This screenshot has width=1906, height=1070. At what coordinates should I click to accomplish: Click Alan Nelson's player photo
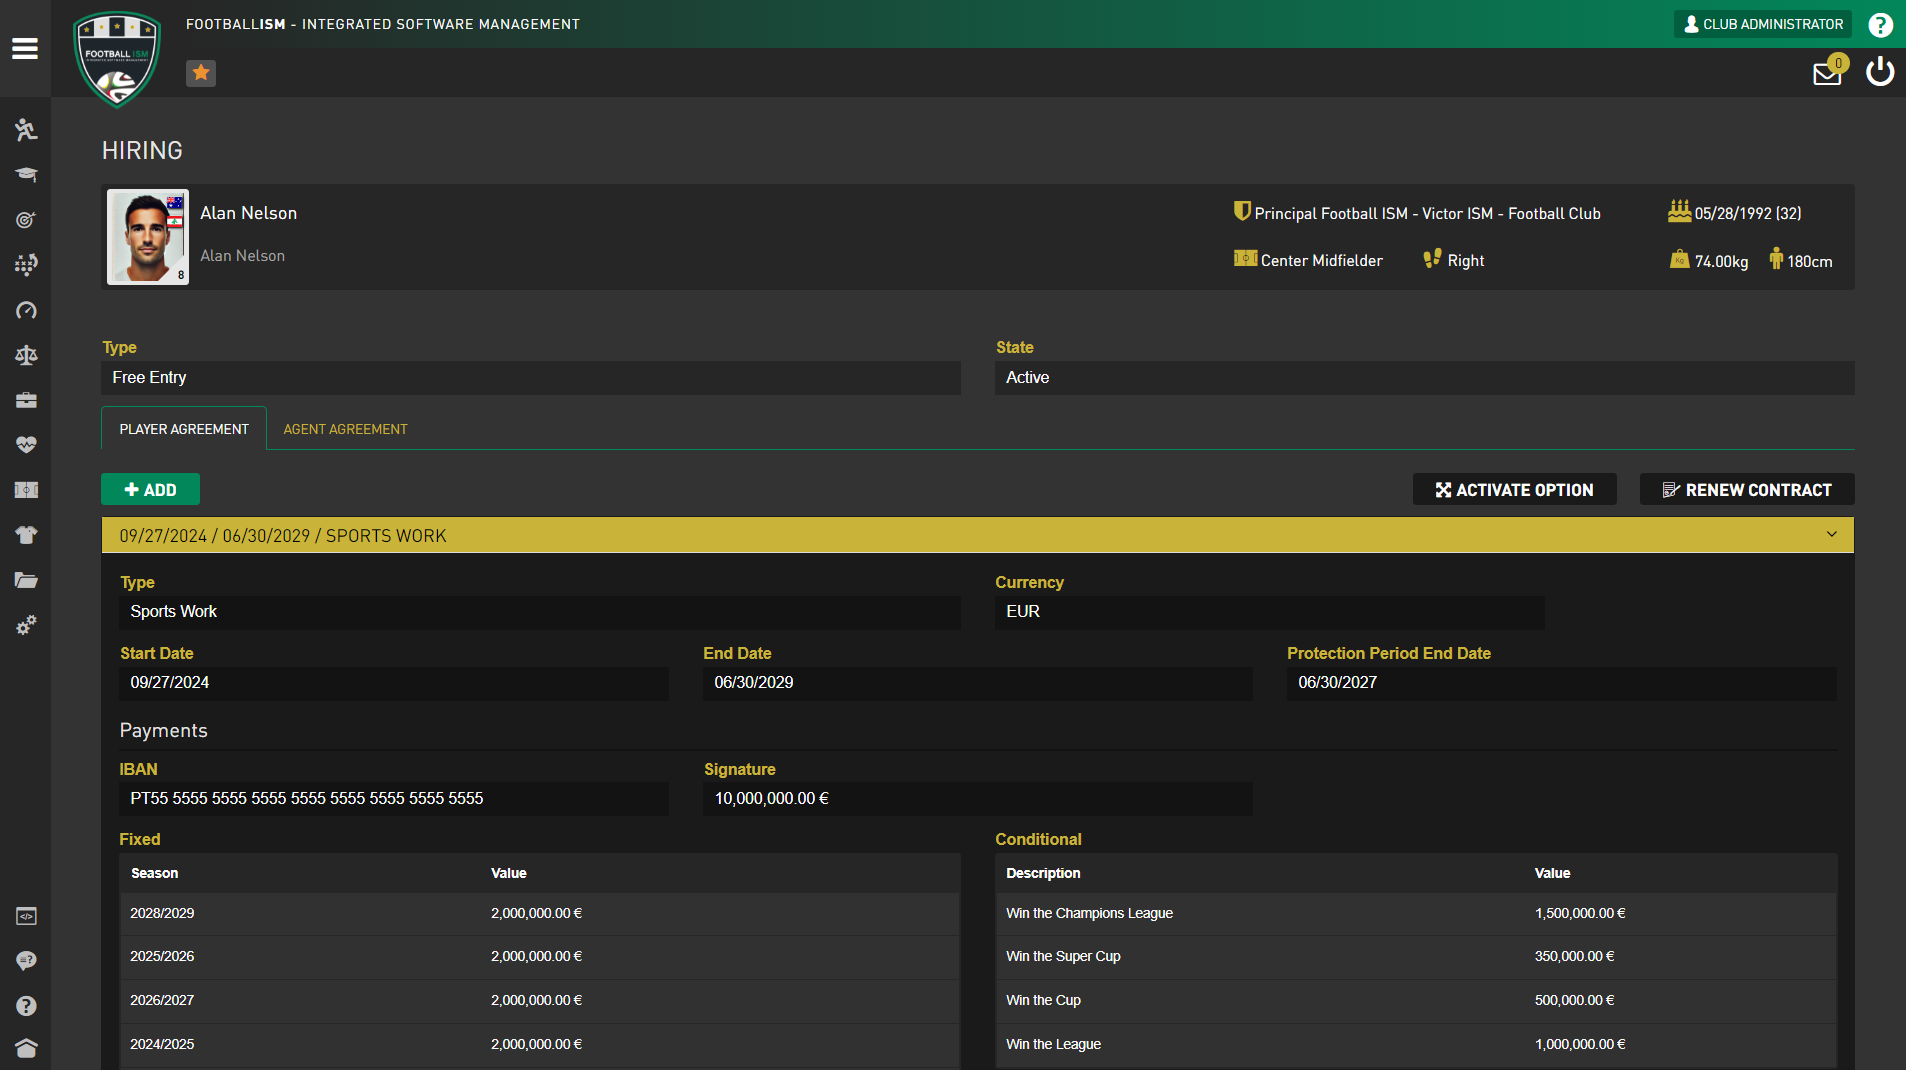coord(148,237)
